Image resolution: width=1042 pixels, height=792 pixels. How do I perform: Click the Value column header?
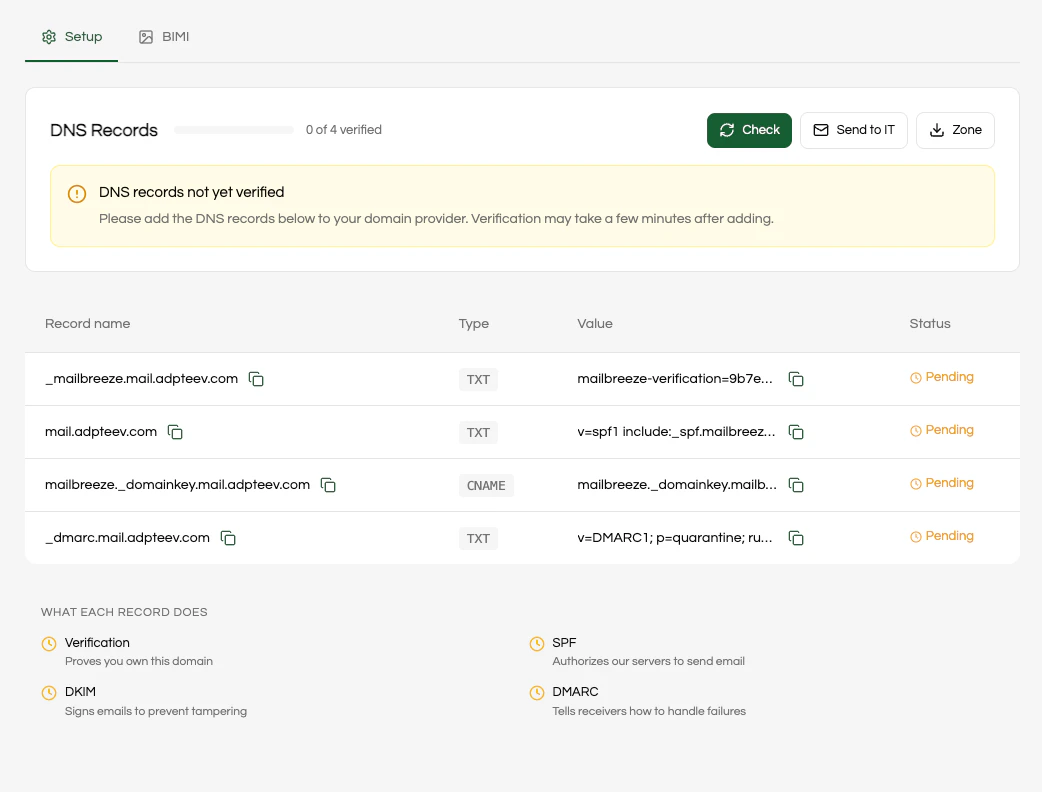pyautogui.click(x=595, y=324)
